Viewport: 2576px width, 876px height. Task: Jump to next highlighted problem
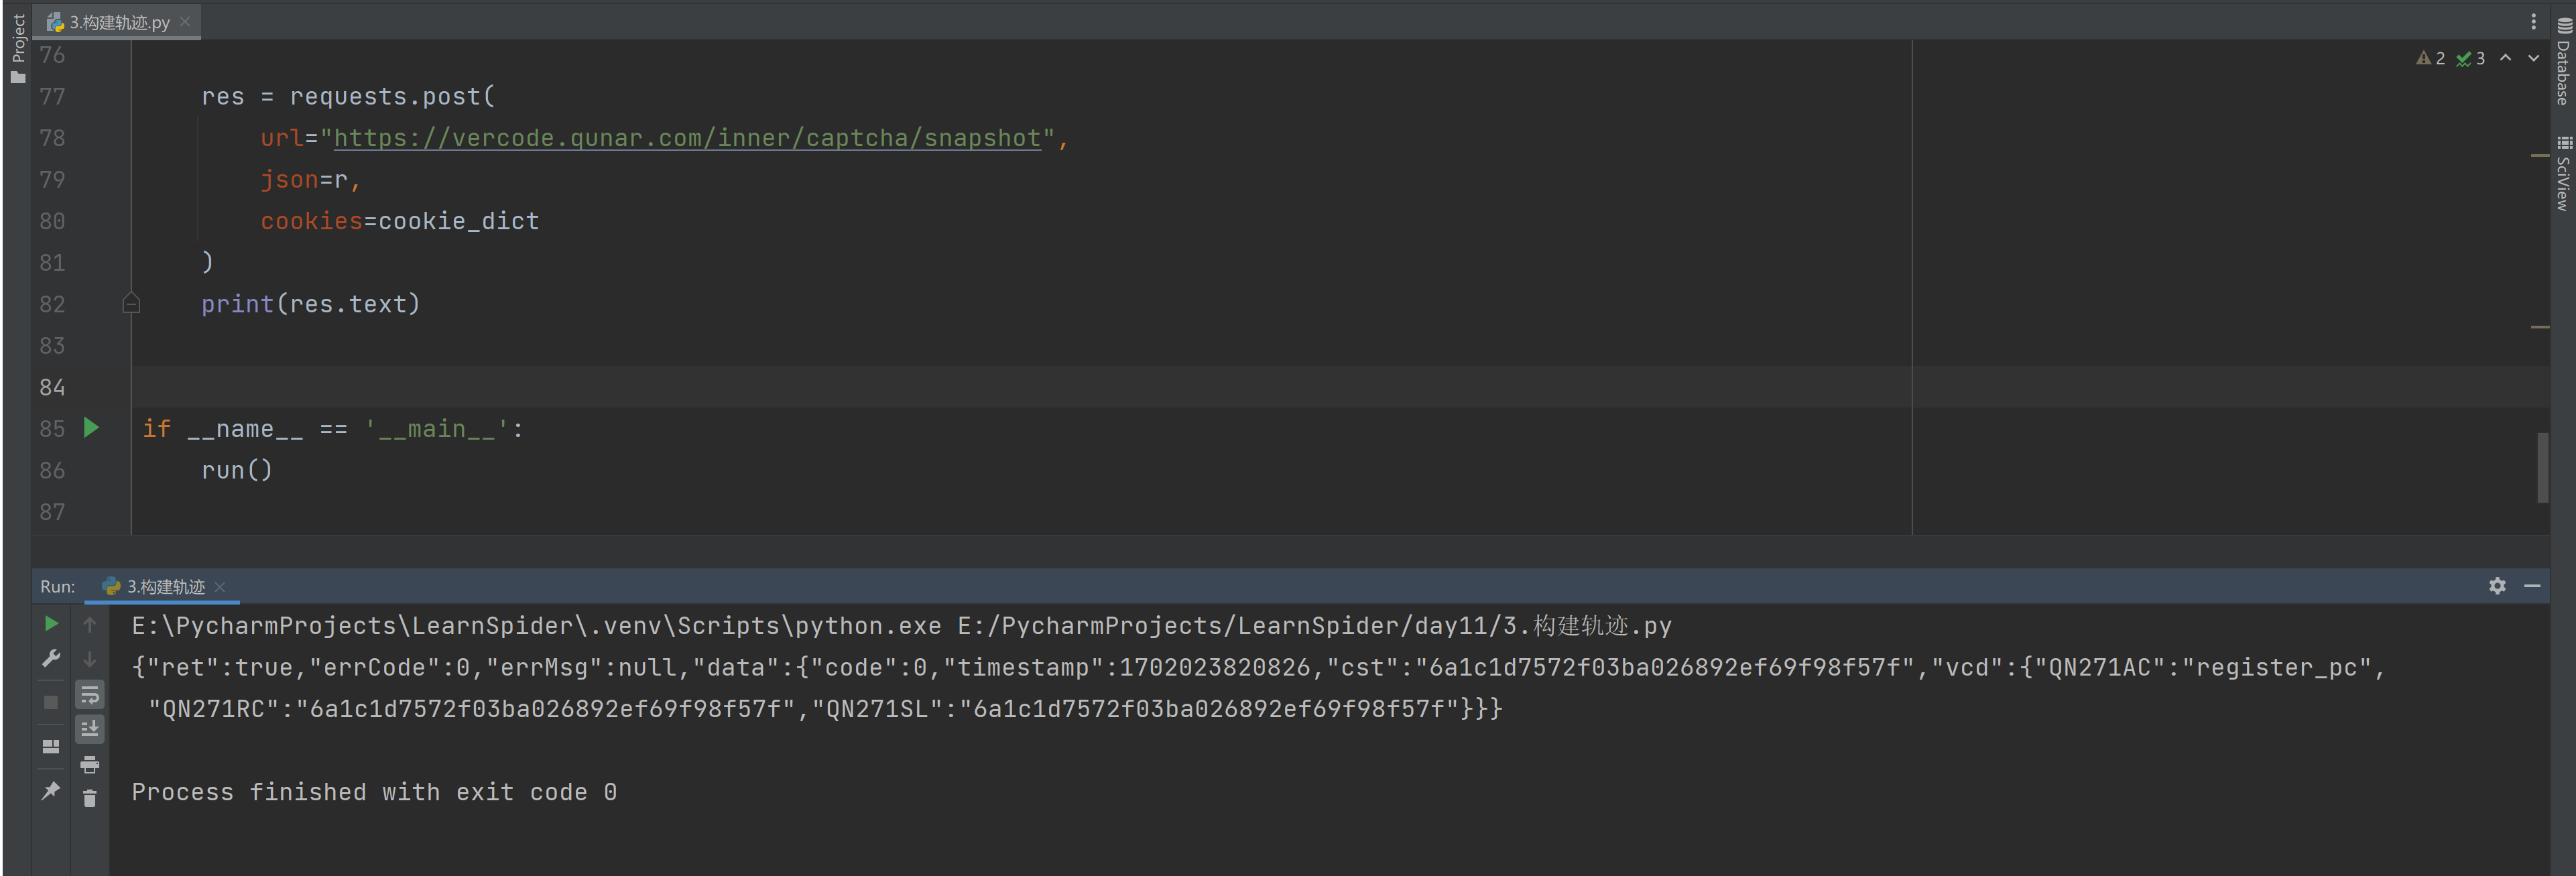(2533, 58)
